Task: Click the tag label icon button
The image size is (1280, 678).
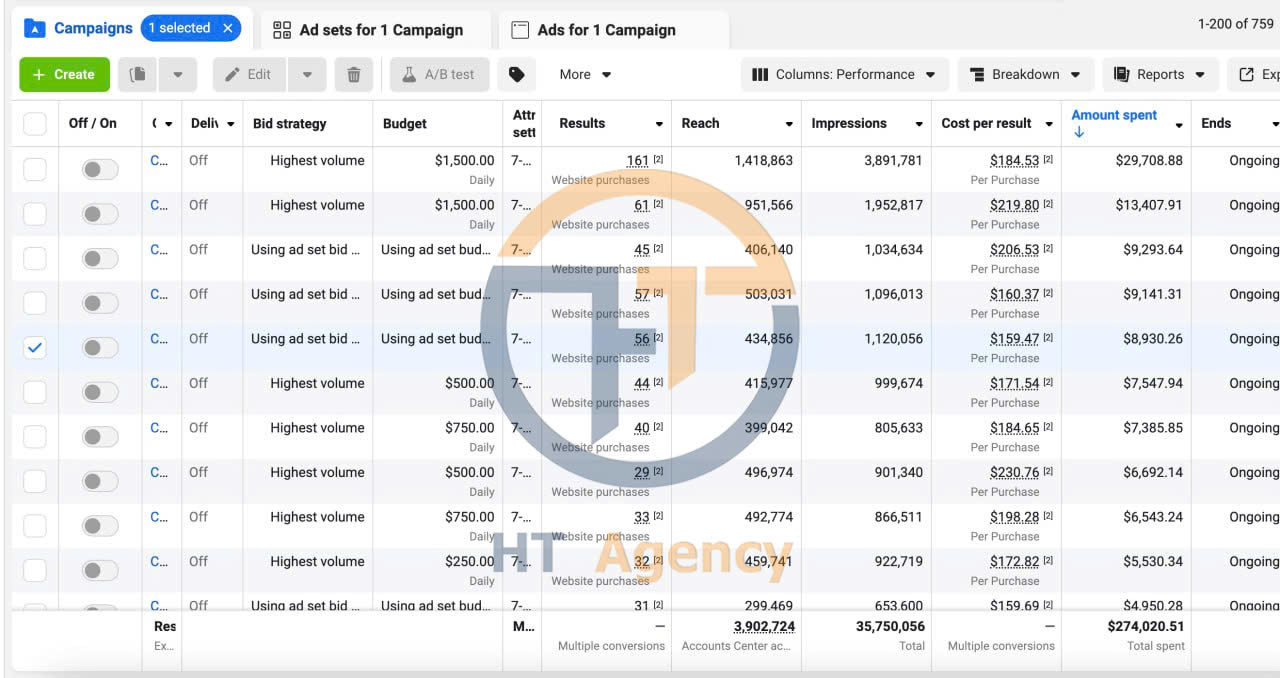Action: tap(517, 74)
